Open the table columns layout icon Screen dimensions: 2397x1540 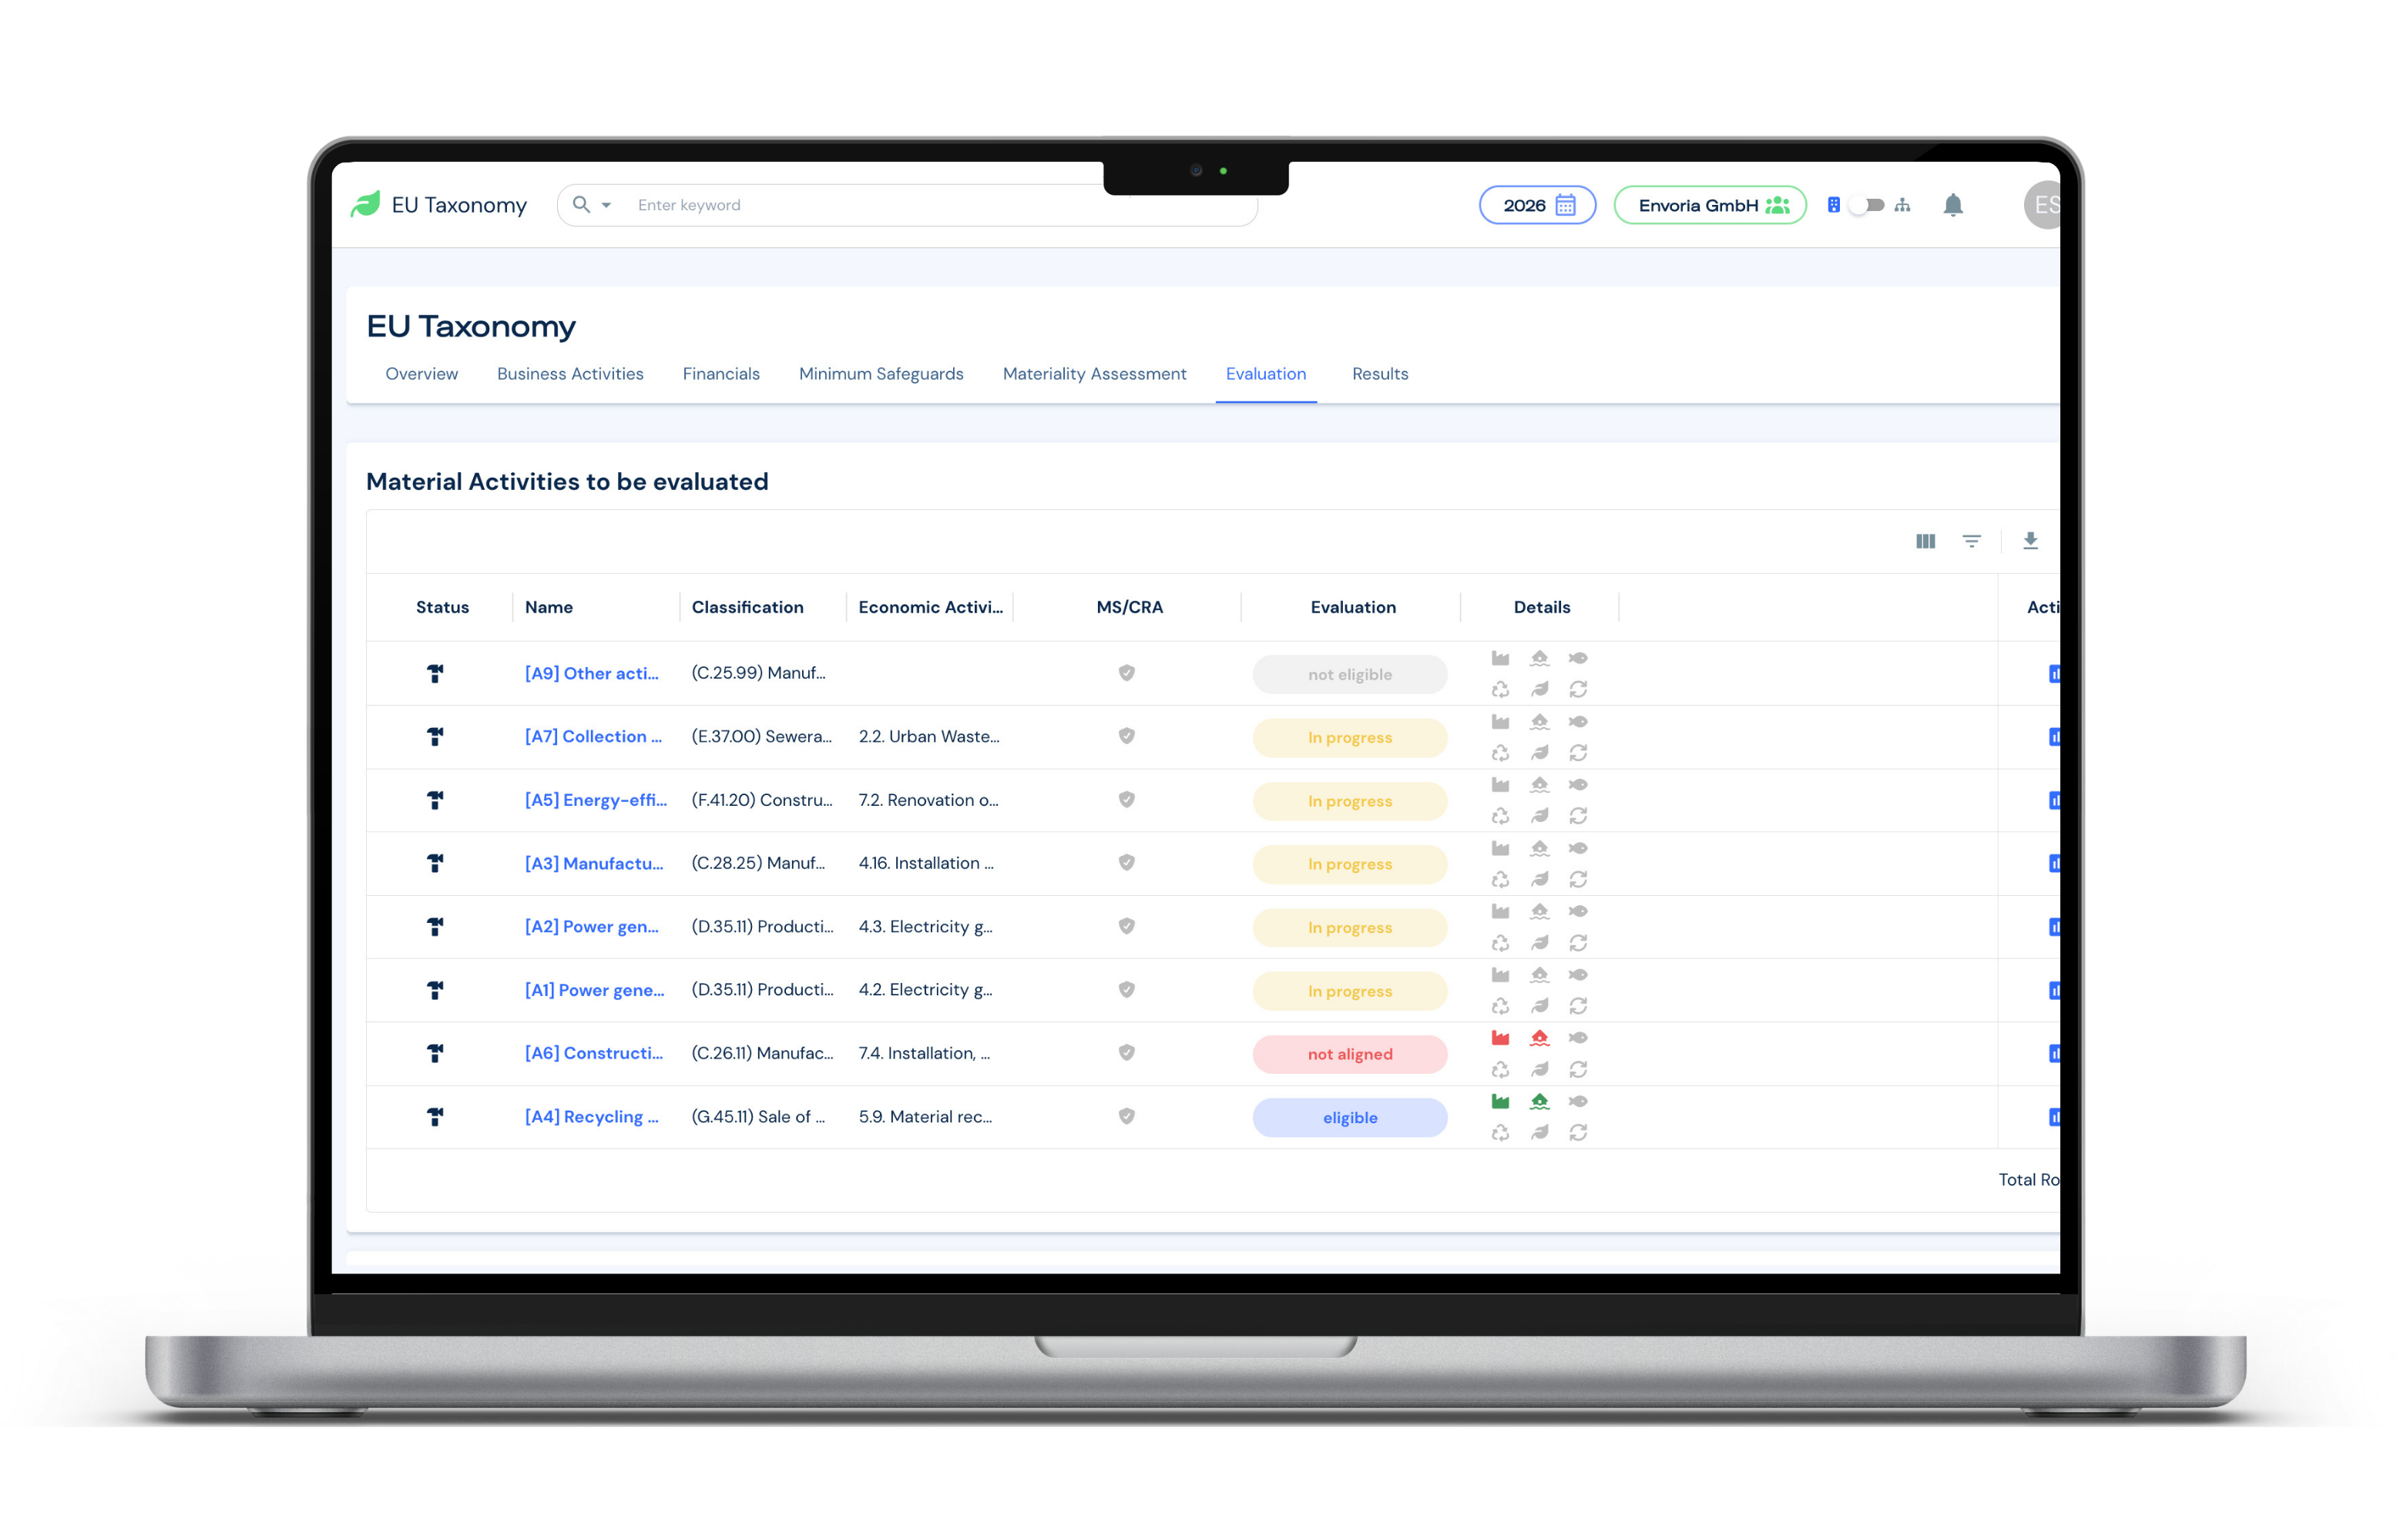[x=1925, y=541]
